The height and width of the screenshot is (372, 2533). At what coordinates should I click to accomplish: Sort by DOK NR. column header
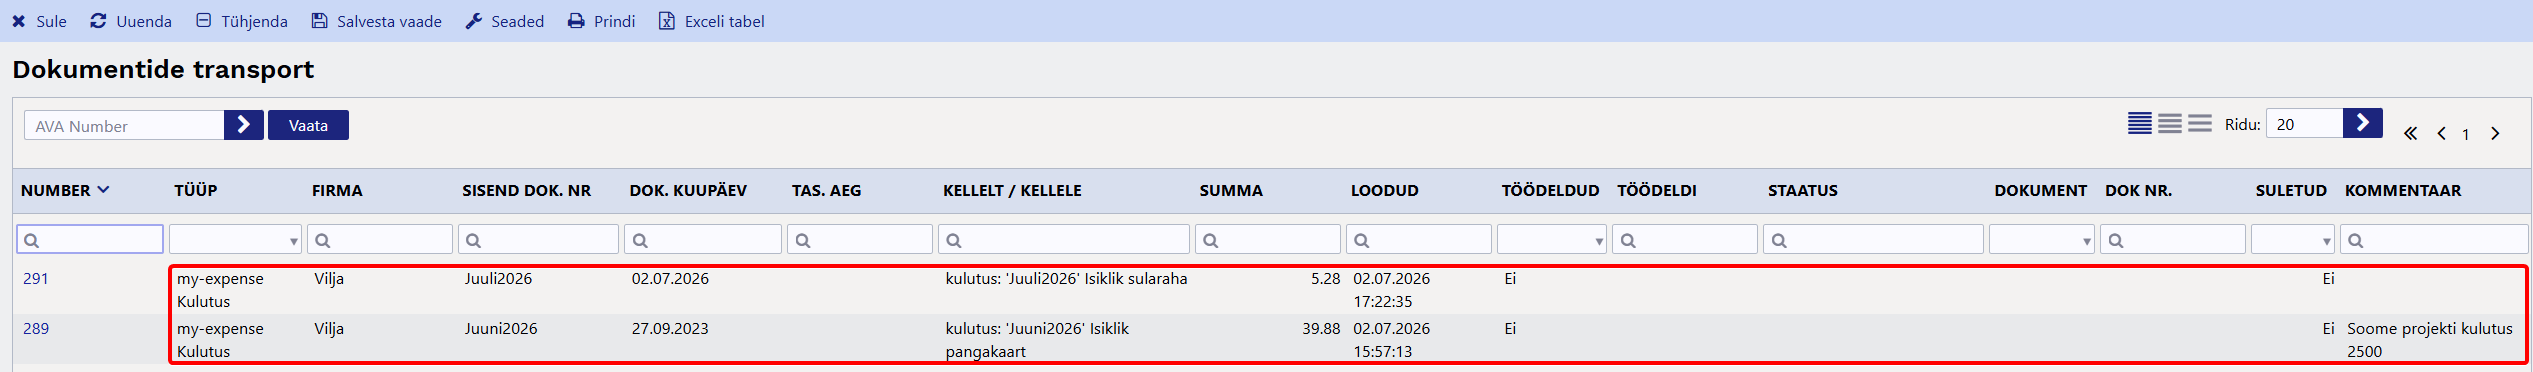(2138, 190)
